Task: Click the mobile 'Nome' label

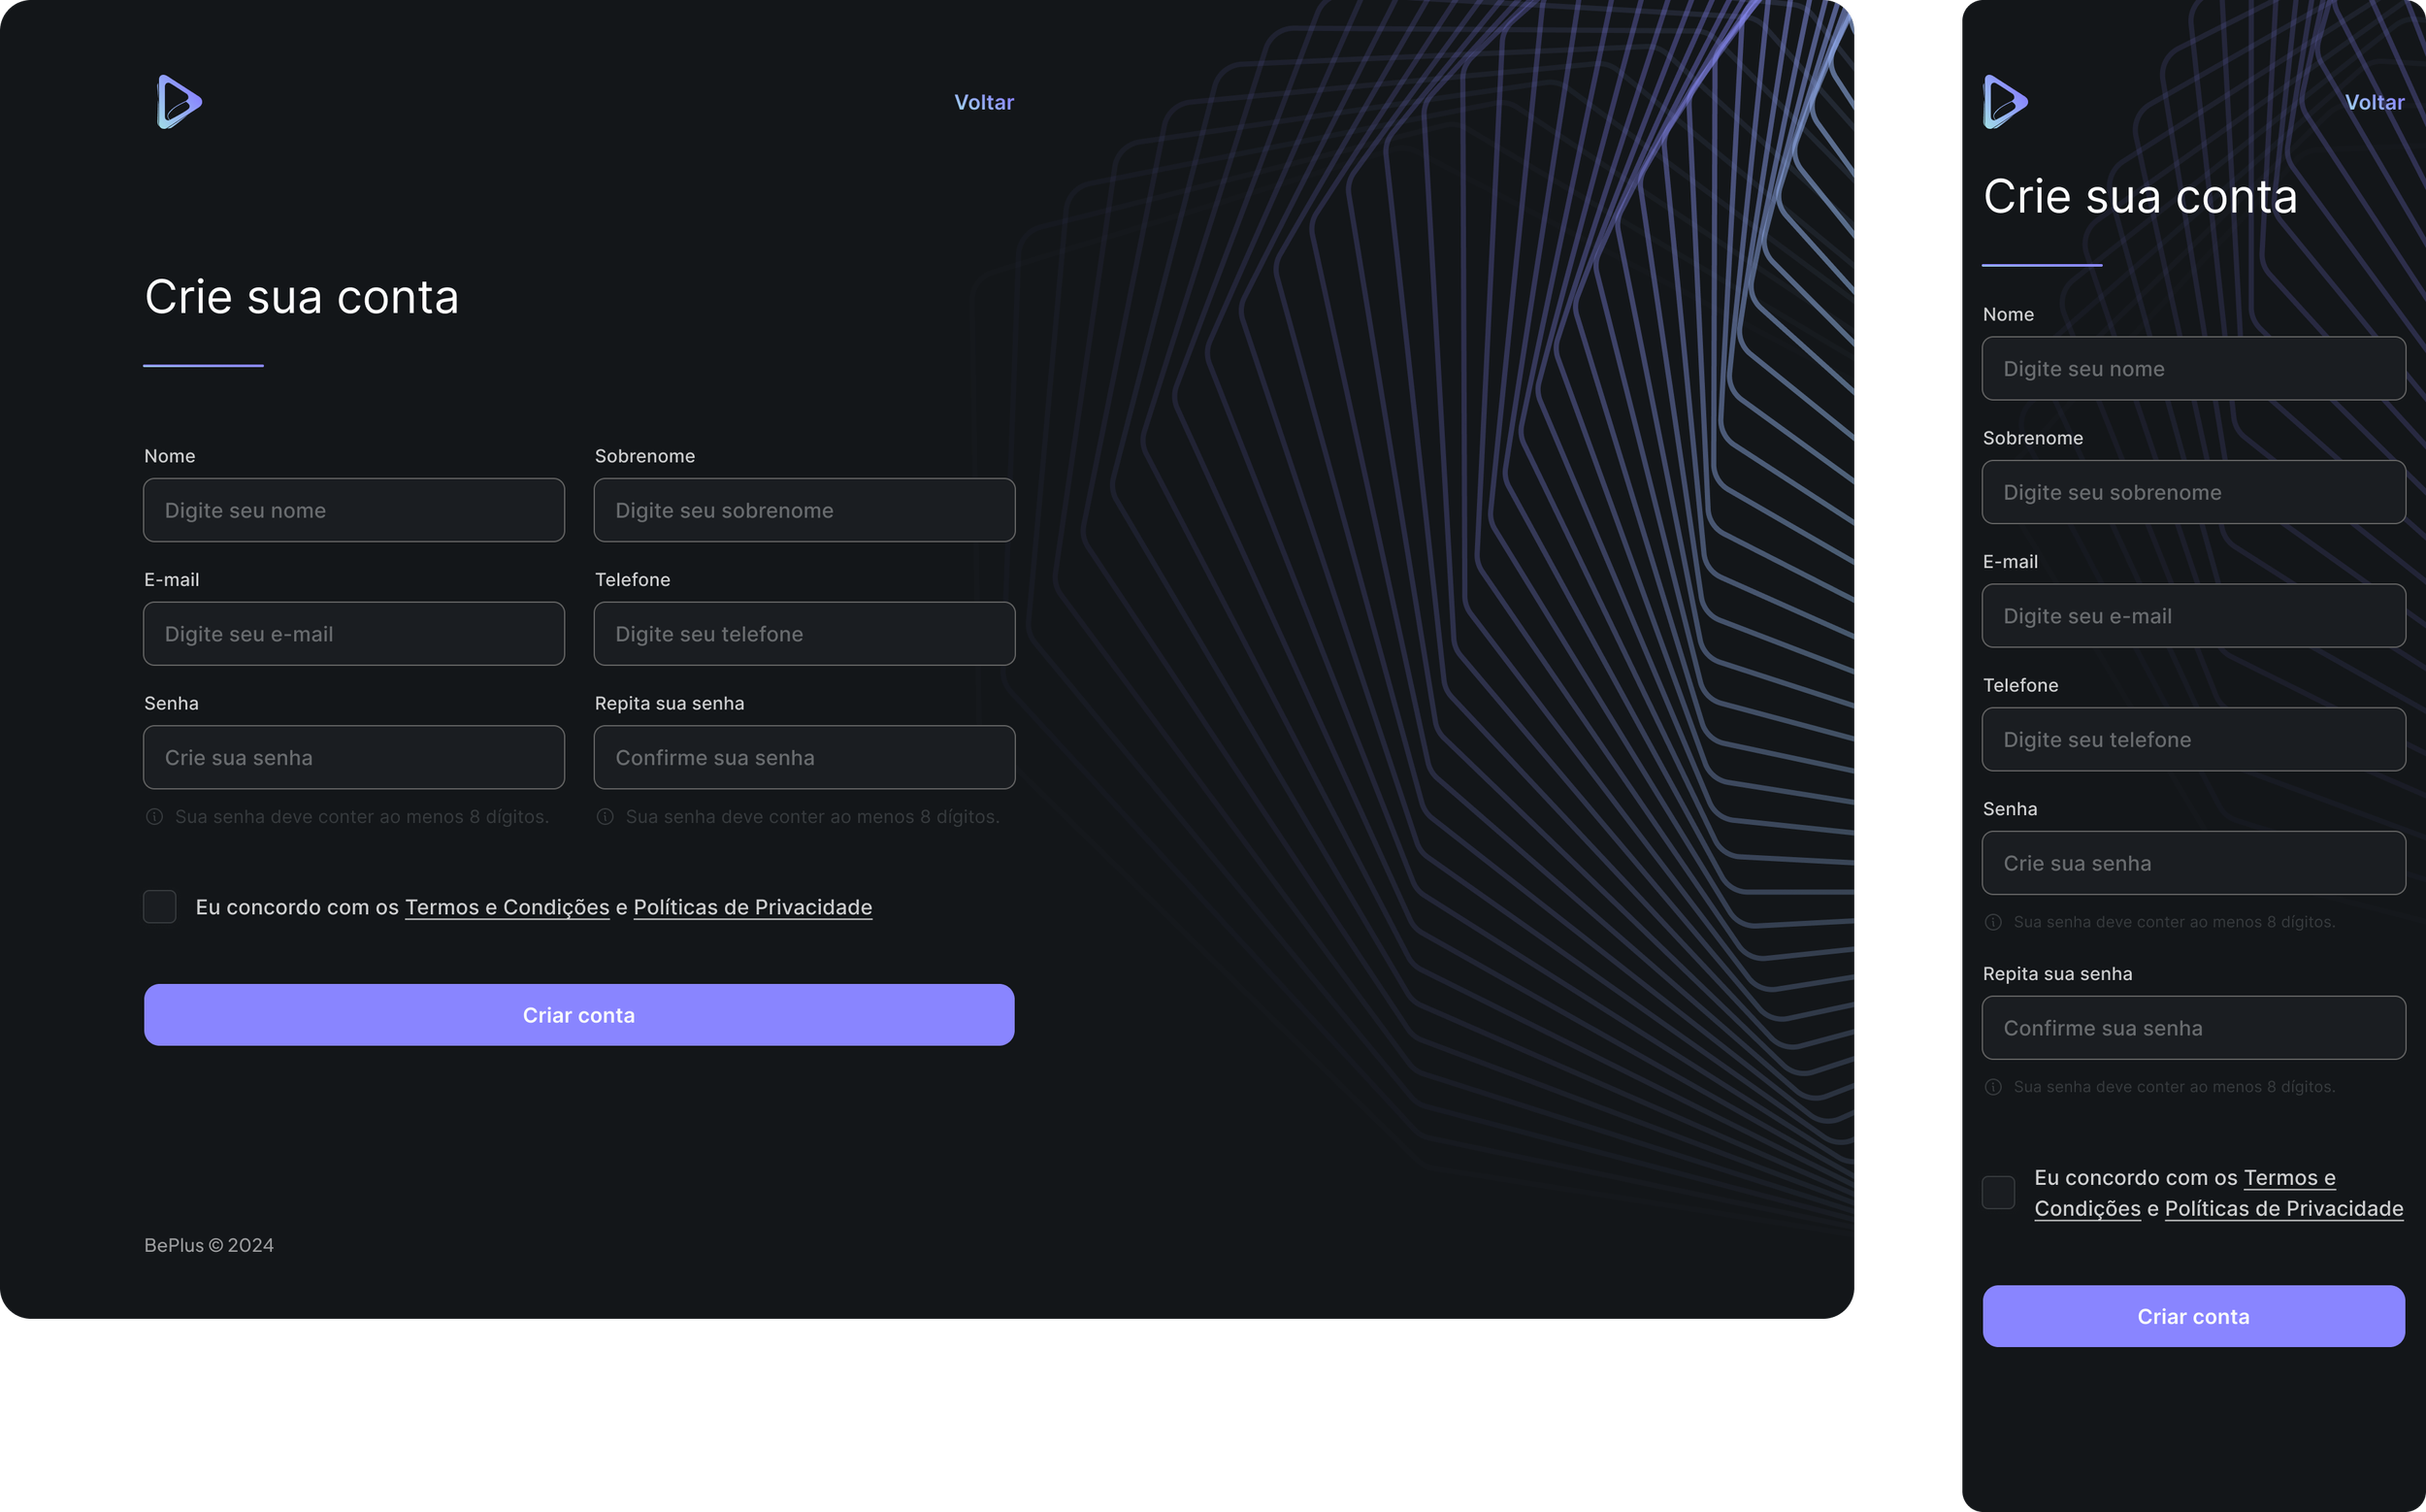Action: (x=2008, y=314)
